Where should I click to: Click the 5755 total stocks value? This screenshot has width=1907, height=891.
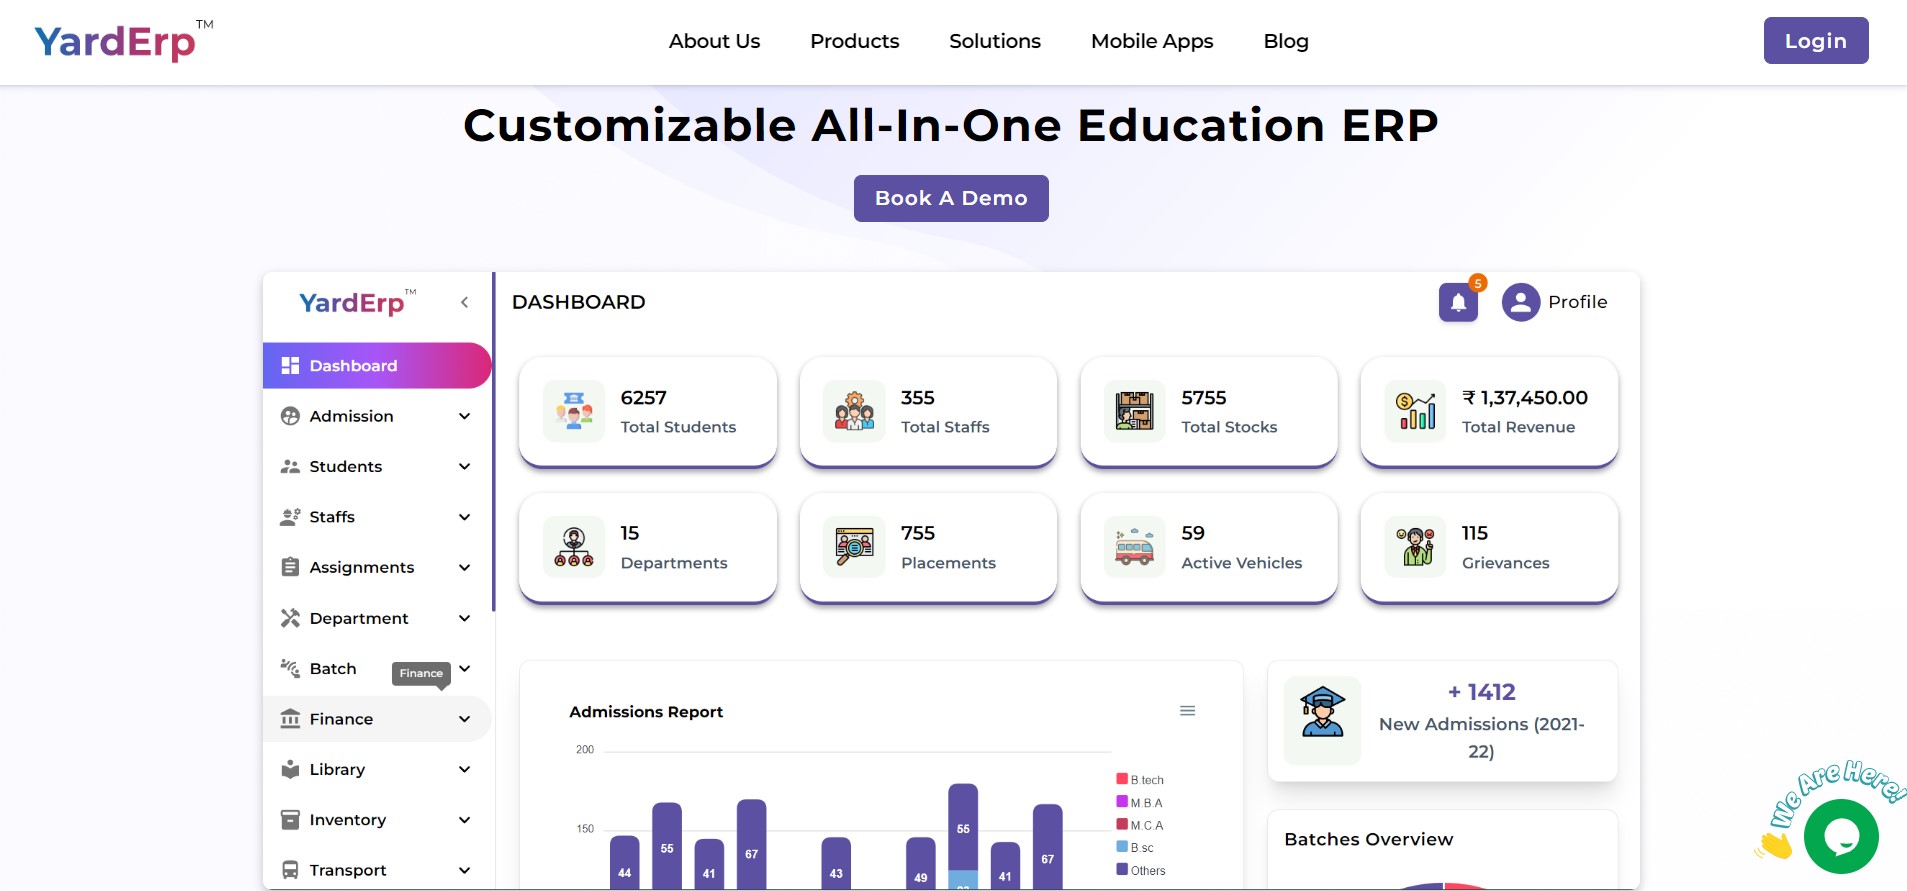(x=1204, y=397)
